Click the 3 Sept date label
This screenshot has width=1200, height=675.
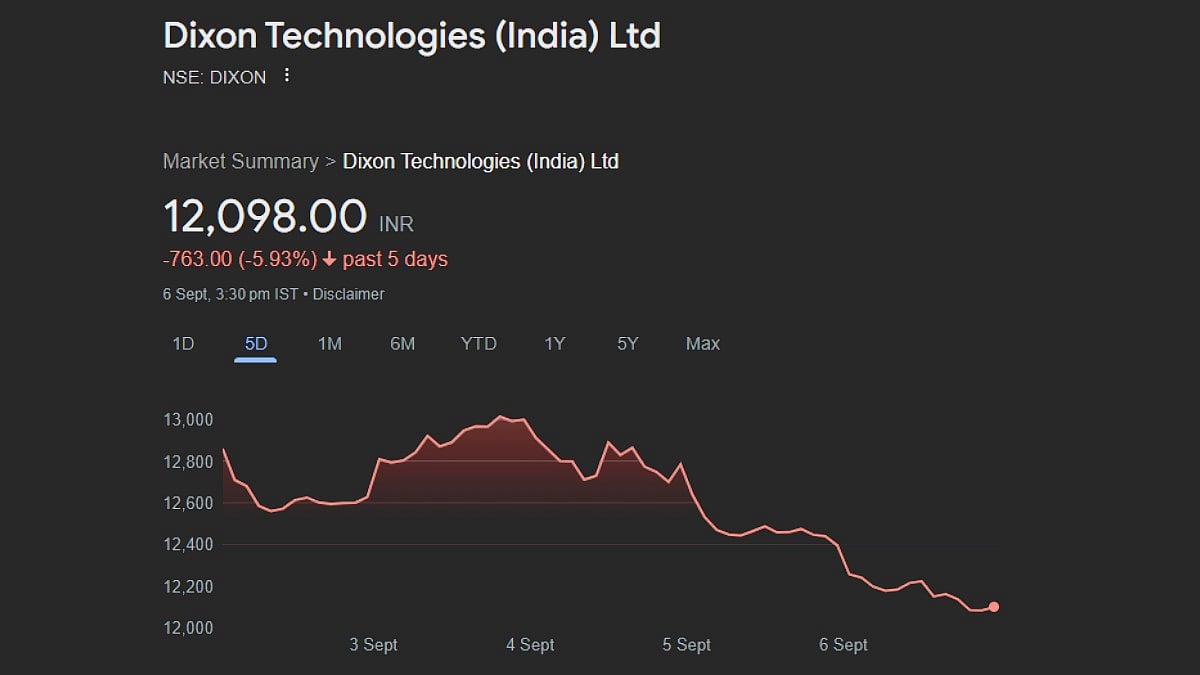coord(373,645)
